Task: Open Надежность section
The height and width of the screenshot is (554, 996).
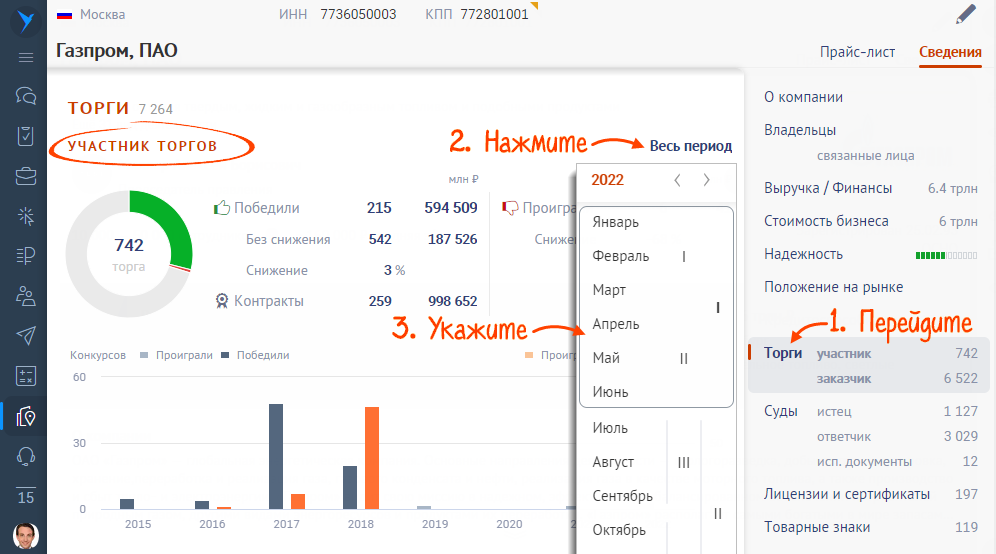Action: (803, 254)
